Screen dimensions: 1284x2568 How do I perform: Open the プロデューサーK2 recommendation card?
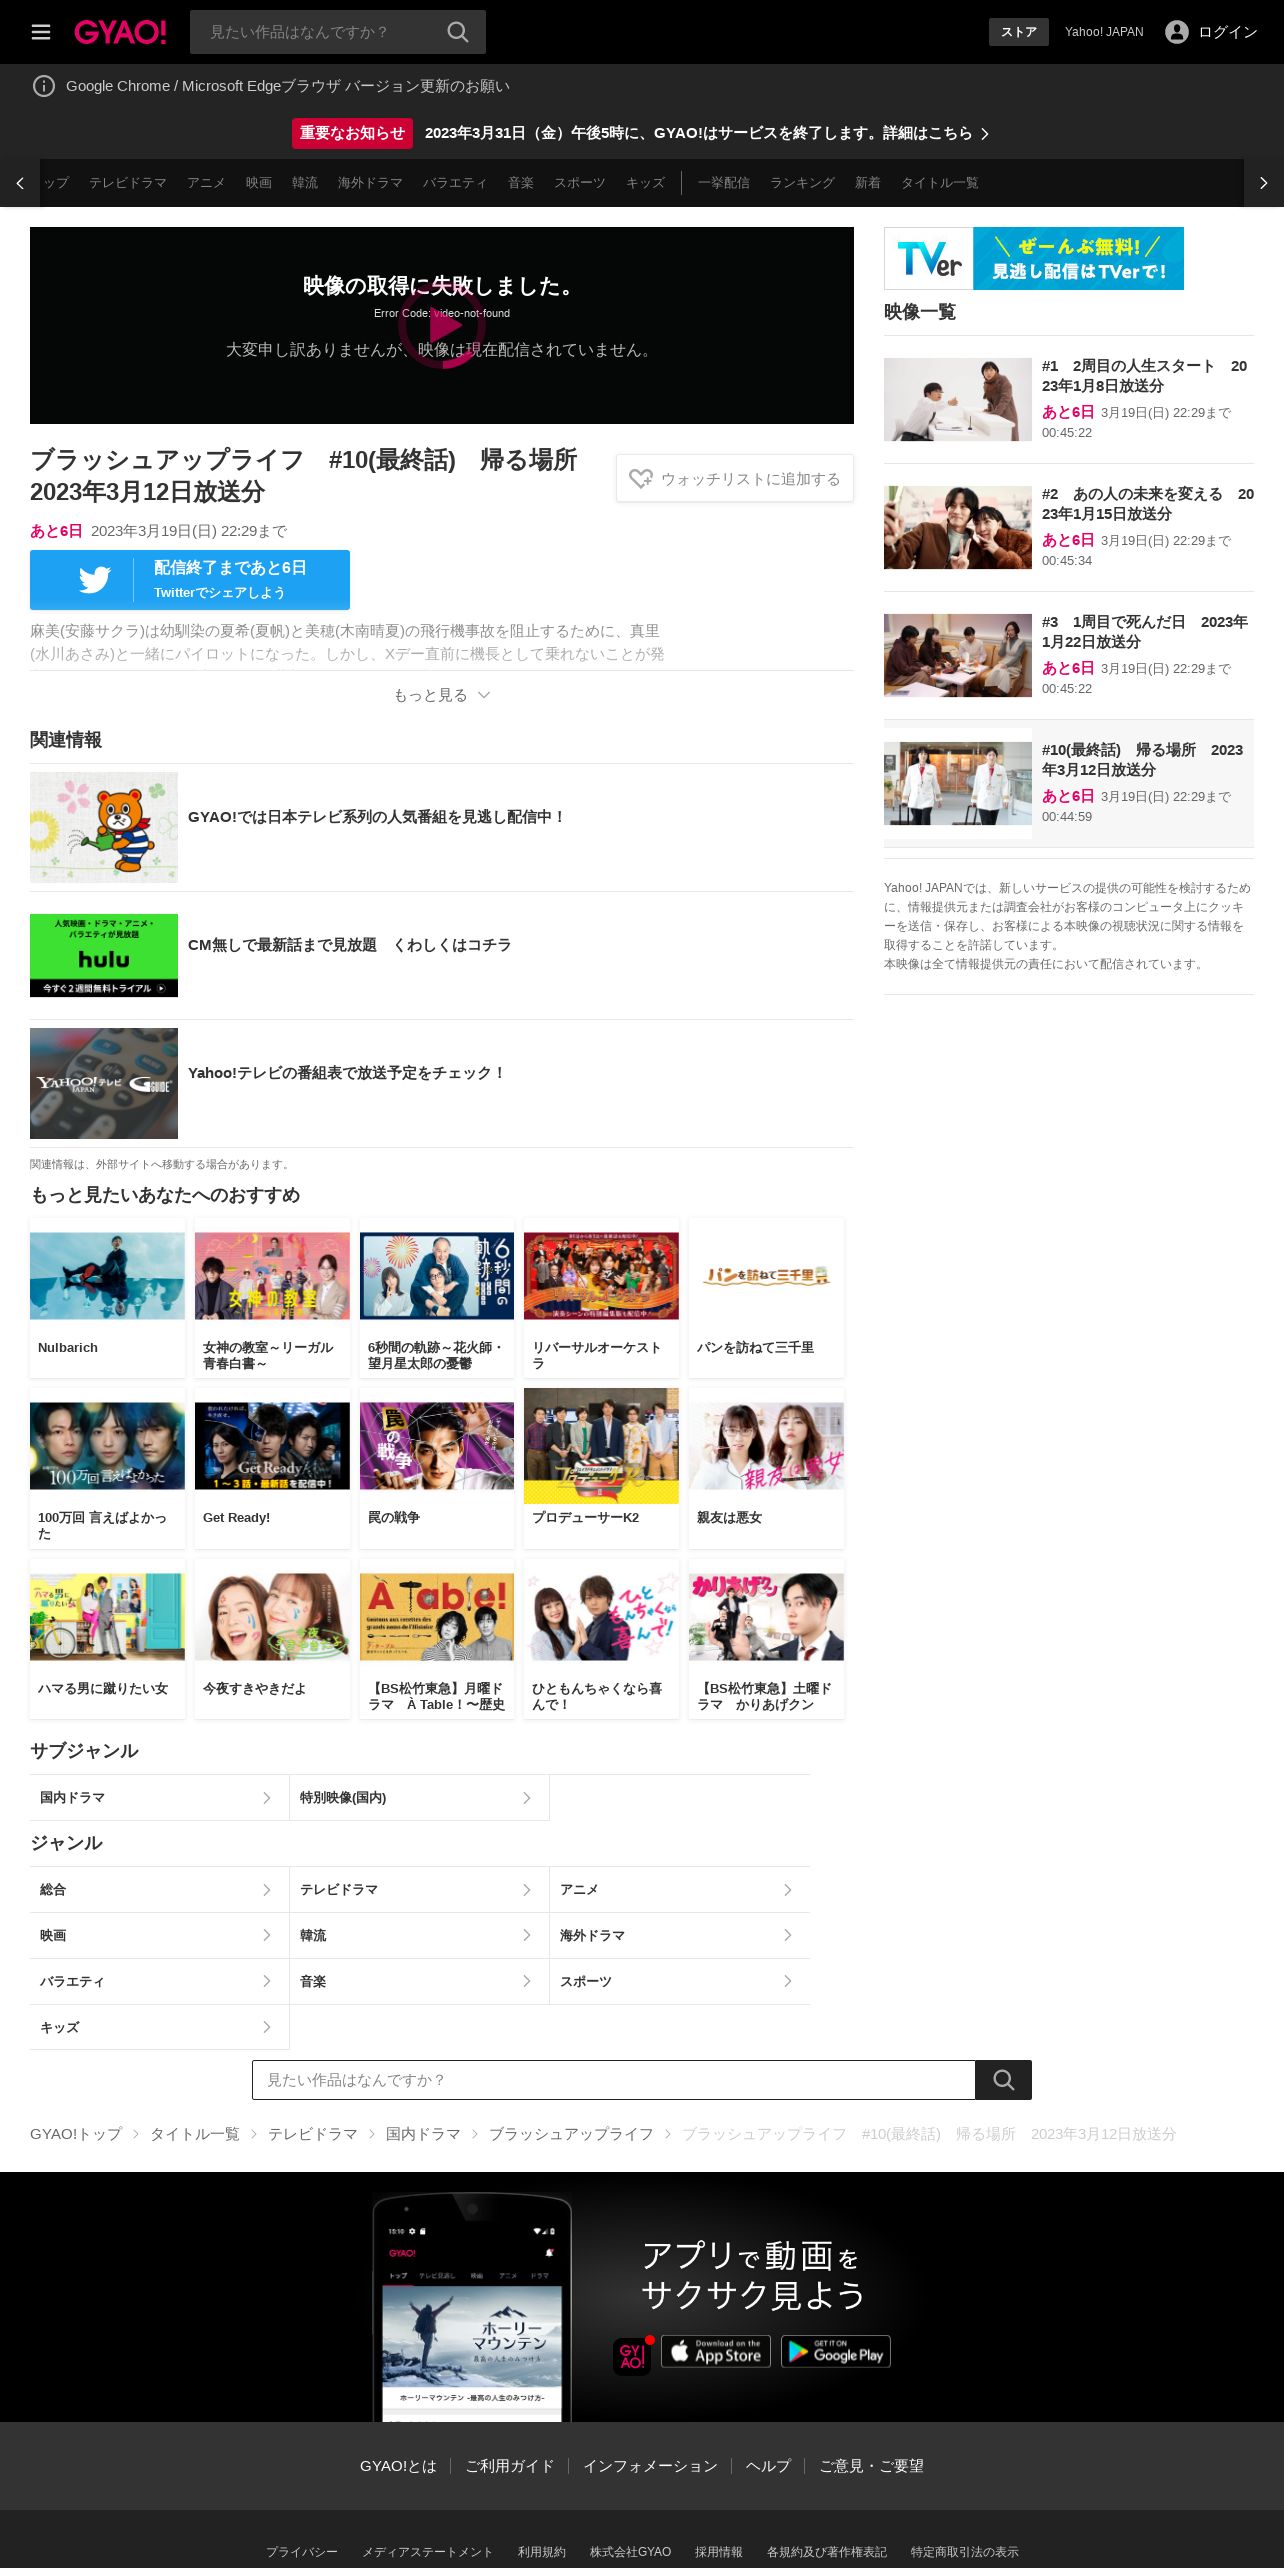[x=601, y=1468]
